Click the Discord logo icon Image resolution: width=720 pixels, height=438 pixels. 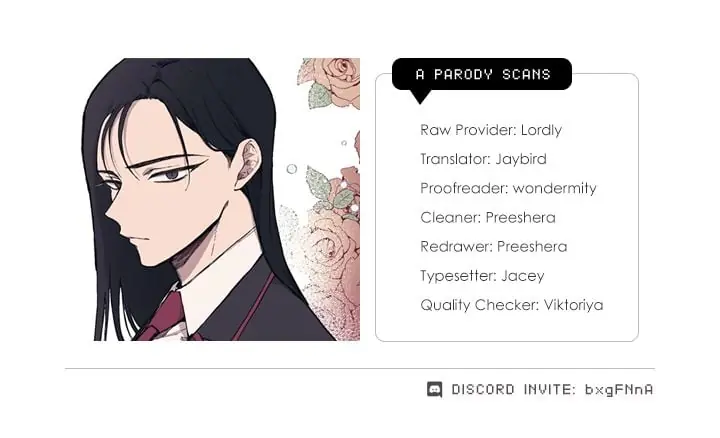(434, 389)
